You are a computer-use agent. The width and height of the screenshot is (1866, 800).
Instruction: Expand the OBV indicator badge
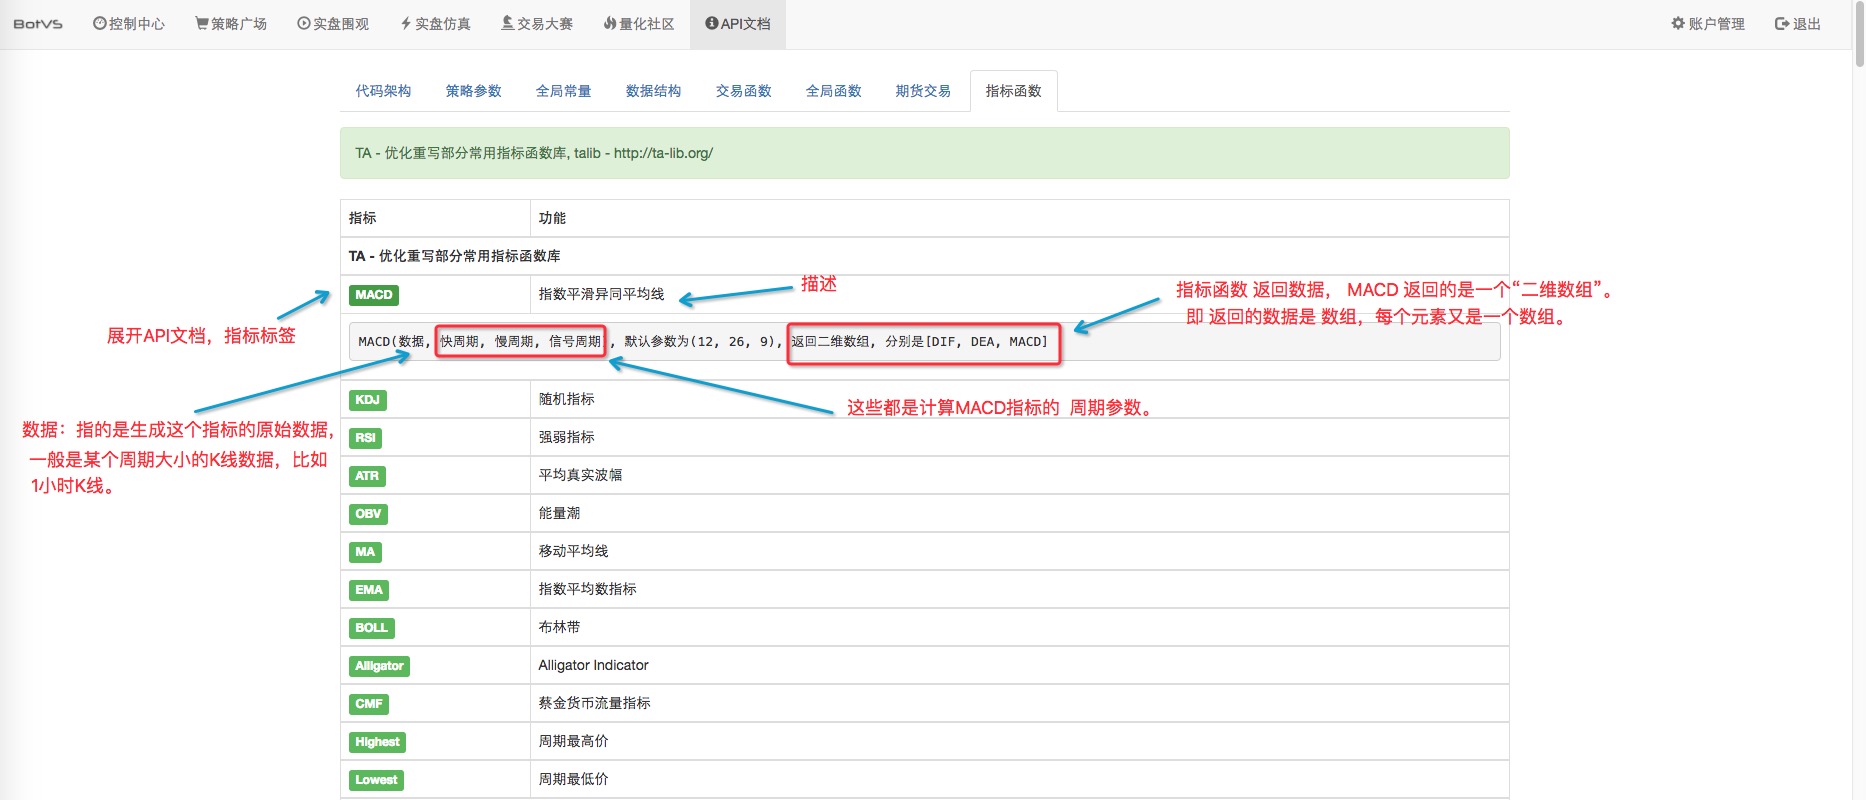pos(368,514)
